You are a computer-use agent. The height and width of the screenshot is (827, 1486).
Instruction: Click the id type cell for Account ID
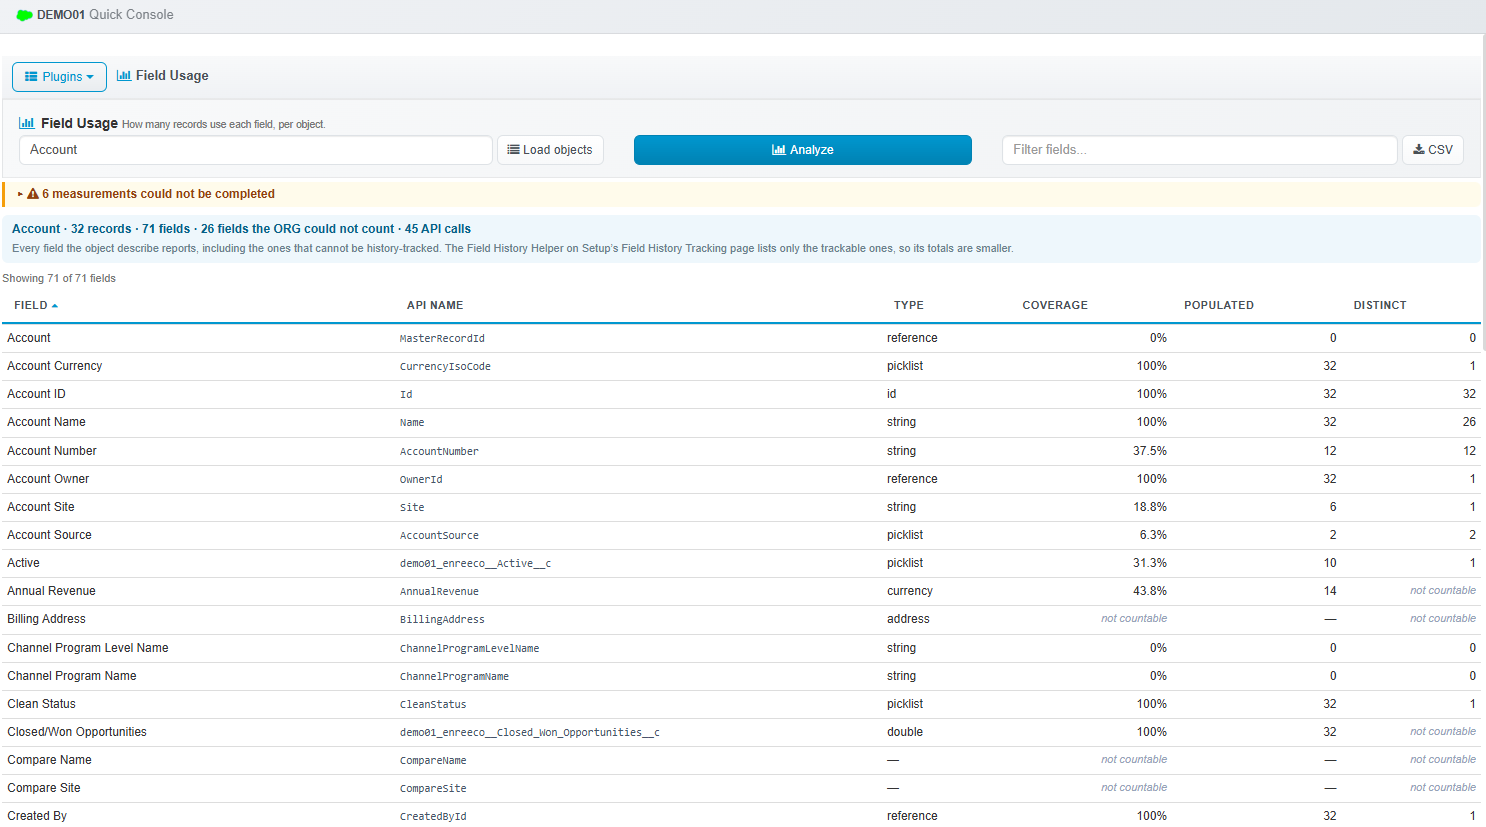892,394
